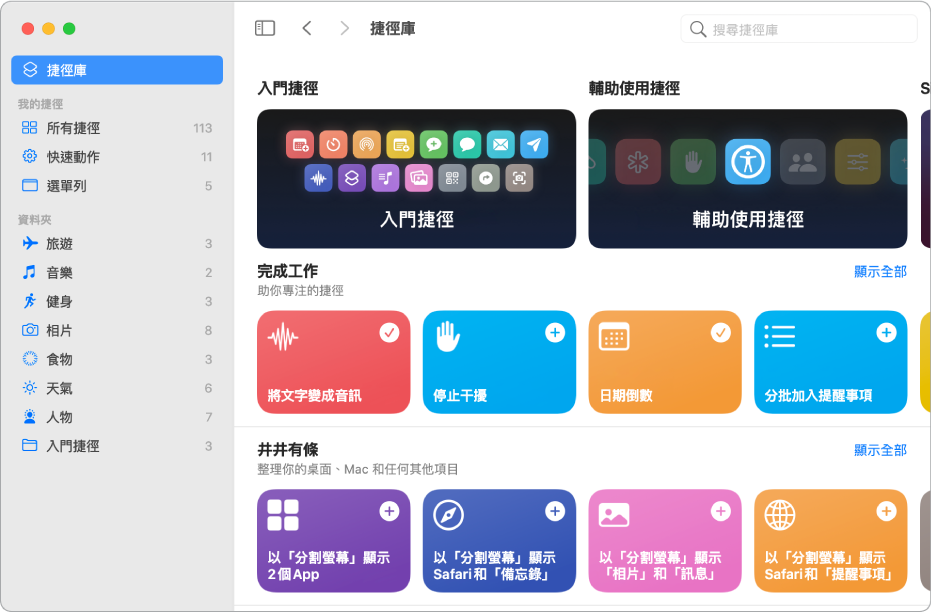Screen dimensions: 931x612
Task: Click the QR code icon in 入門捷徑 banner
Action: click(452, 177)
